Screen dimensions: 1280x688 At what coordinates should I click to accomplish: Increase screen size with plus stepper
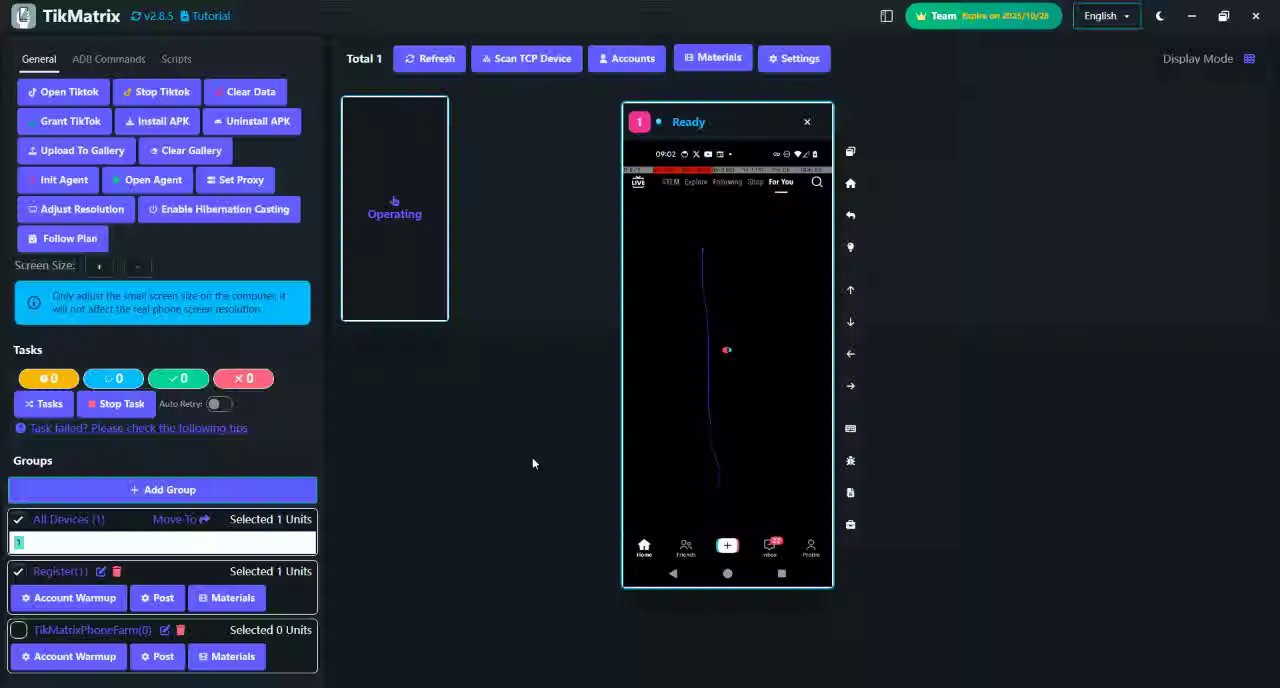99,266
